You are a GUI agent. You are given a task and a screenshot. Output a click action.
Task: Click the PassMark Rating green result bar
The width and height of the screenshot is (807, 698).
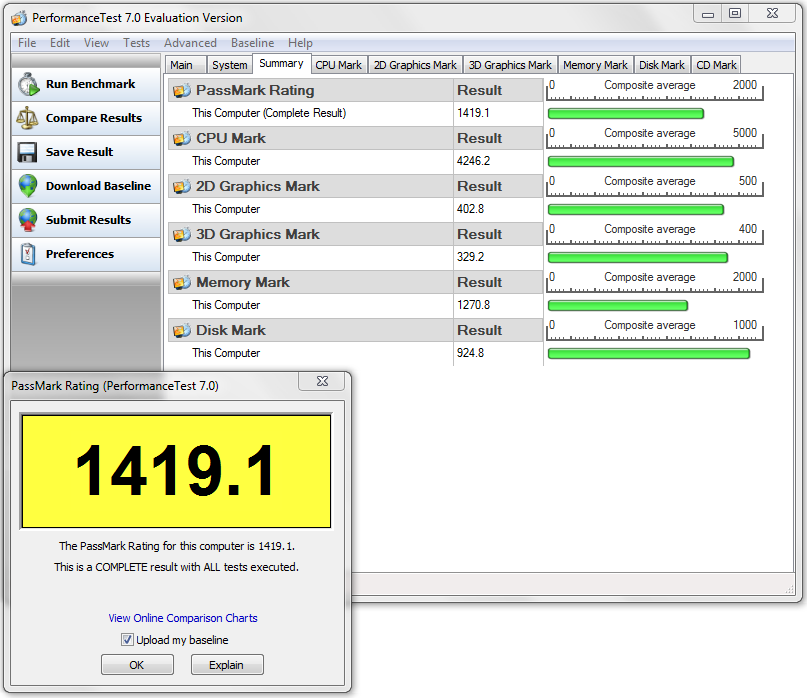(x=626, y=113)
